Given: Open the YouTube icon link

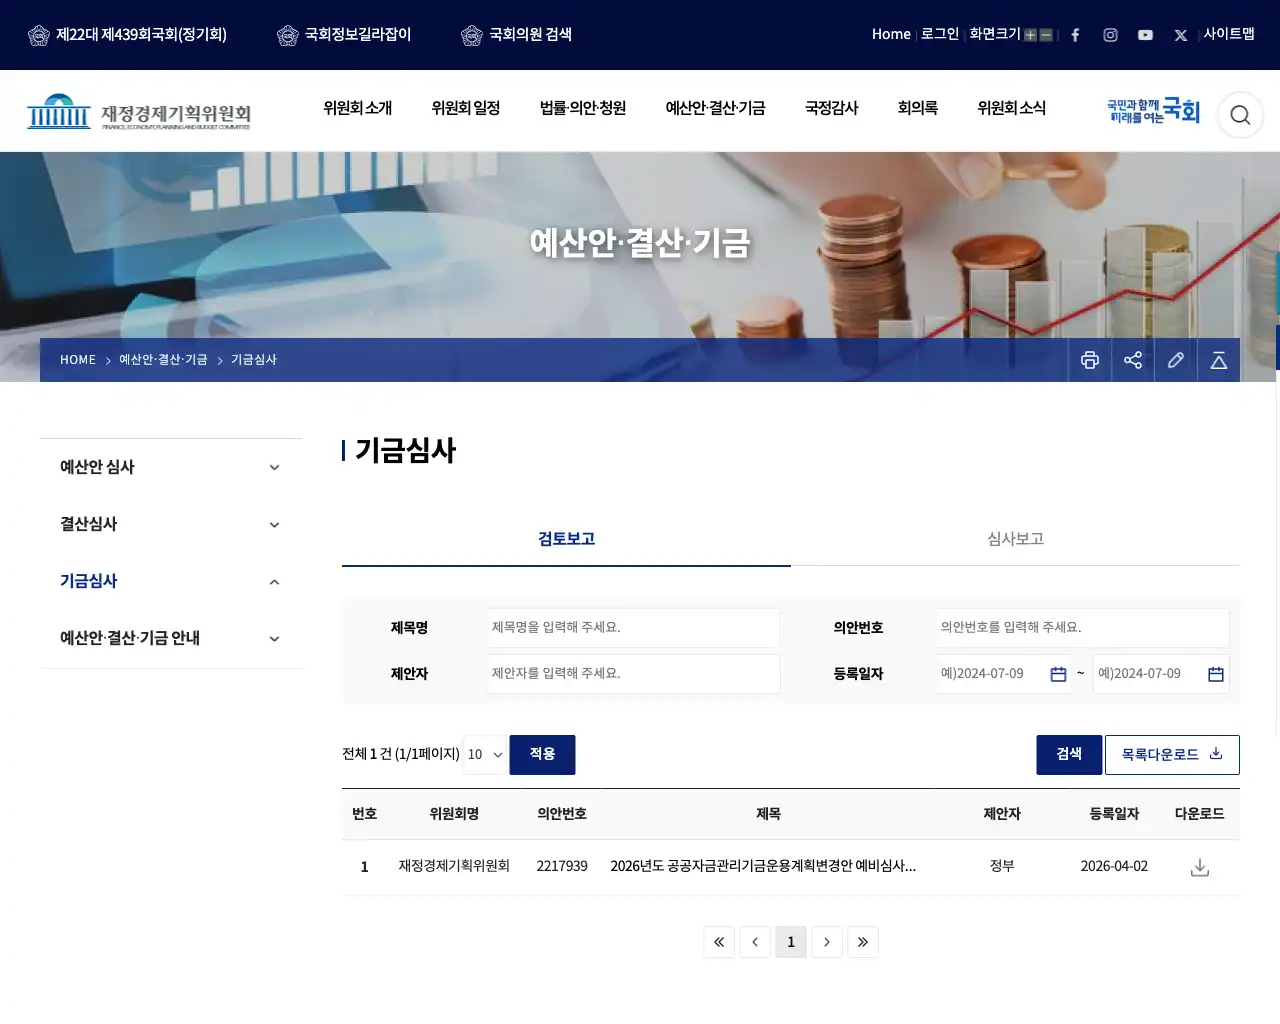Looking at the screenshot, I should pos(1145,35).
